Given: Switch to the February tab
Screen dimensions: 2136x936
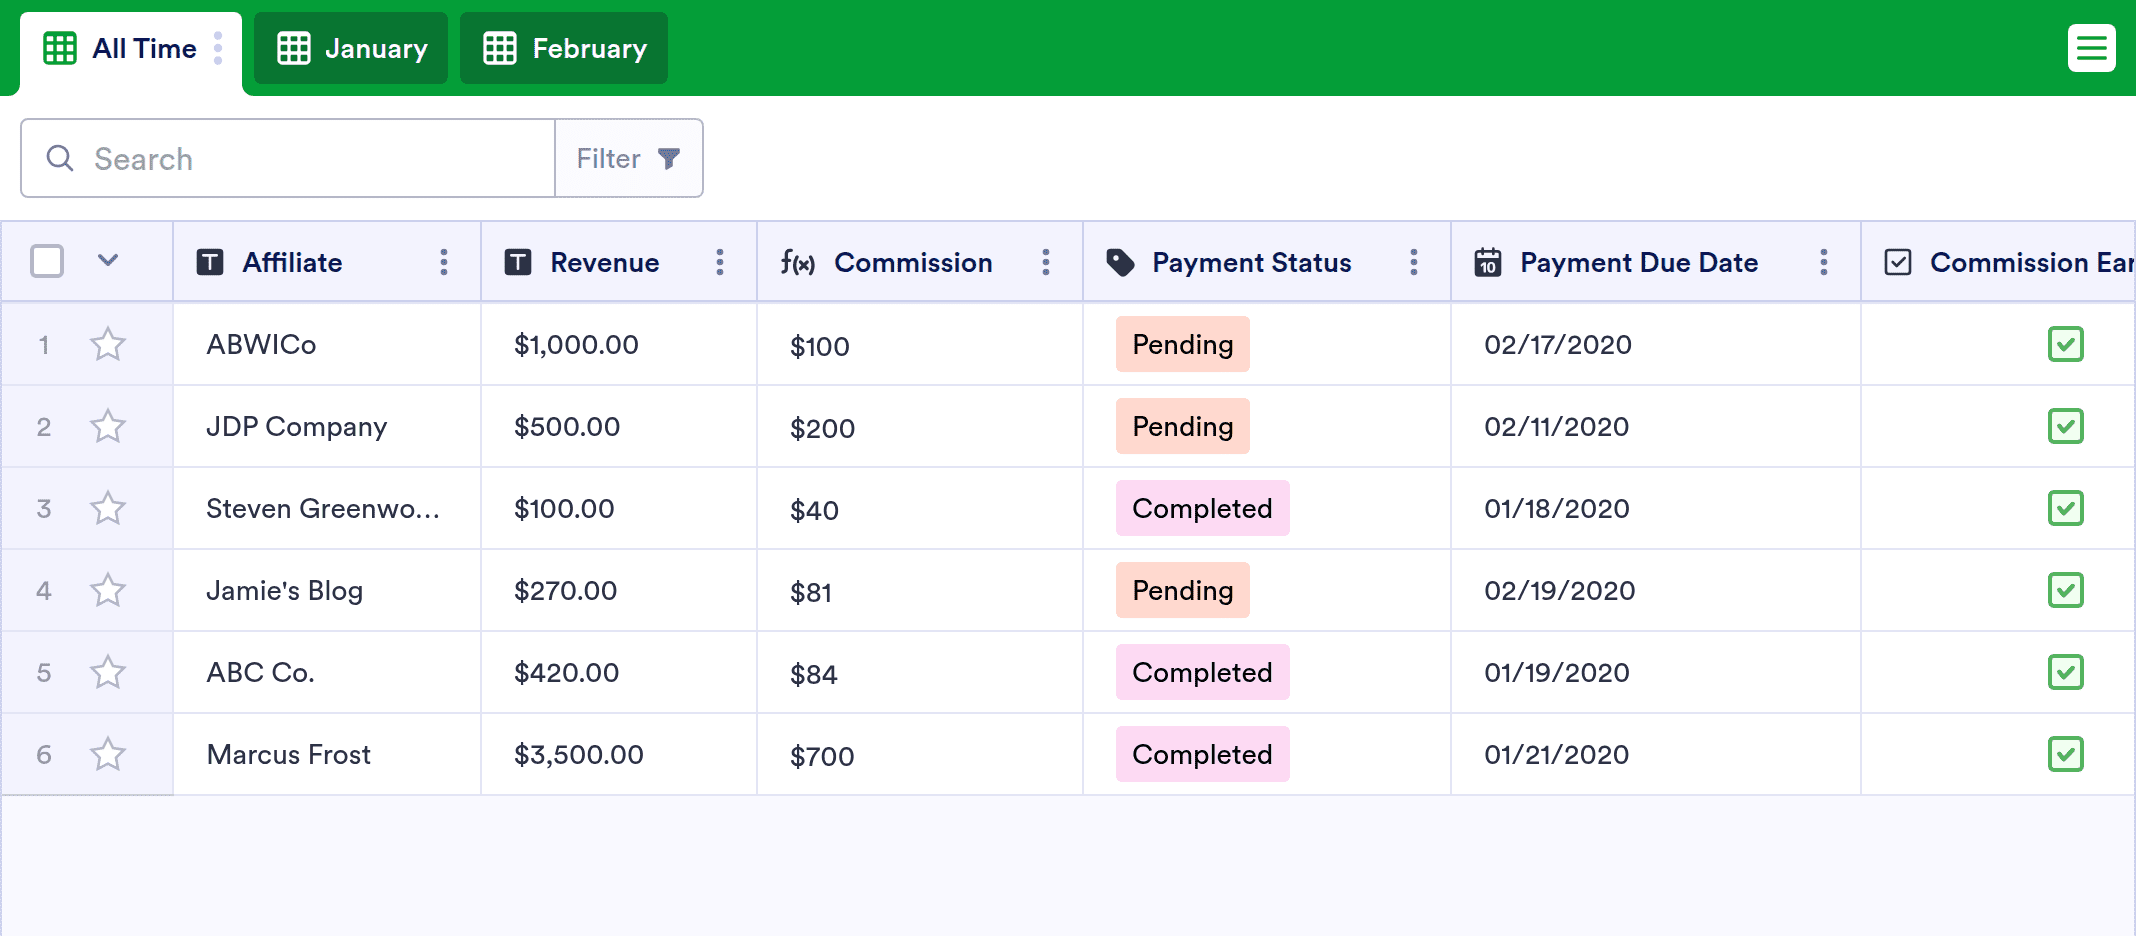Looking at the screenshot, I should tap(564, 48).
